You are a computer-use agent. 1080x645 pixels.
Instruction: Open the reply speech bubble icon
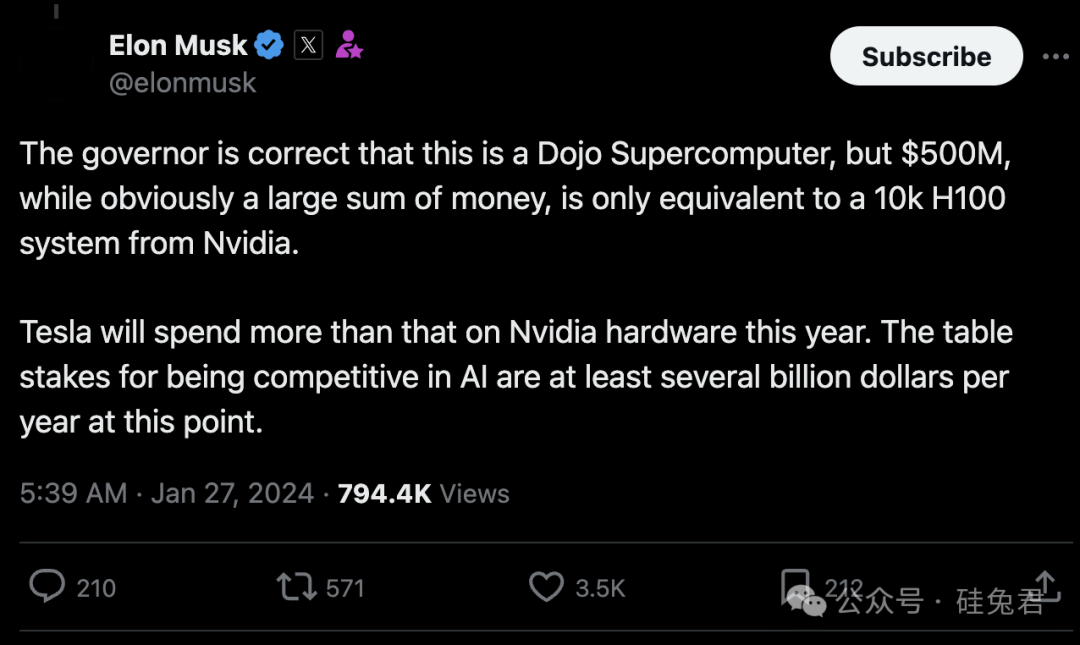coord(47,586)
